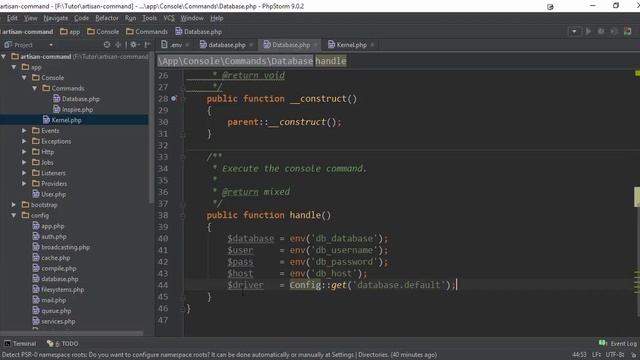Viewport: 640px width, 360px height.
Task: Open the Tools menu
Action: click(149, 18)
